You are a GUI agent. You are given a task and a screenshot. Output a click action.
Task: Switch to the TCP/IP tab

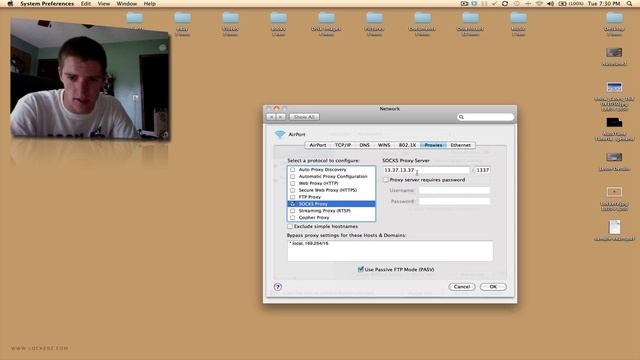343,145
